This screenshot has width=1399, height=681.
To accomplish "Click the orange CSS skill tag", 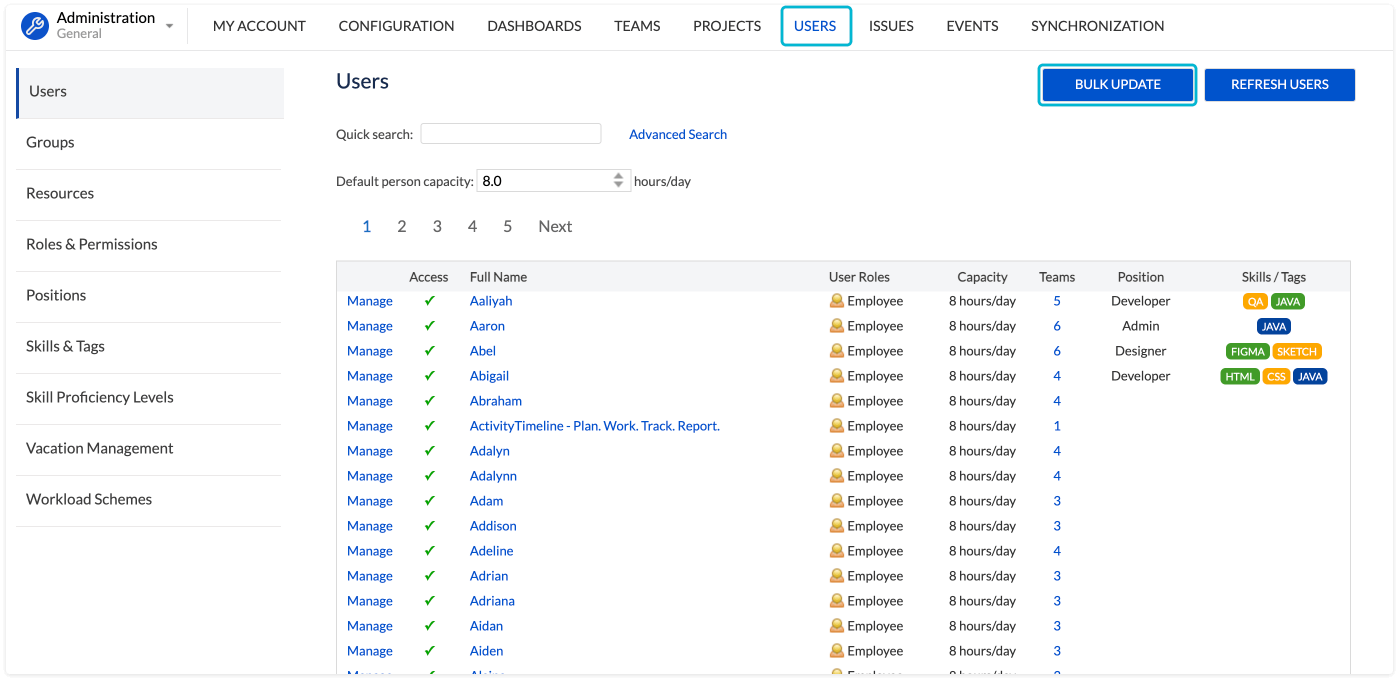I will tap(1276, 376).
